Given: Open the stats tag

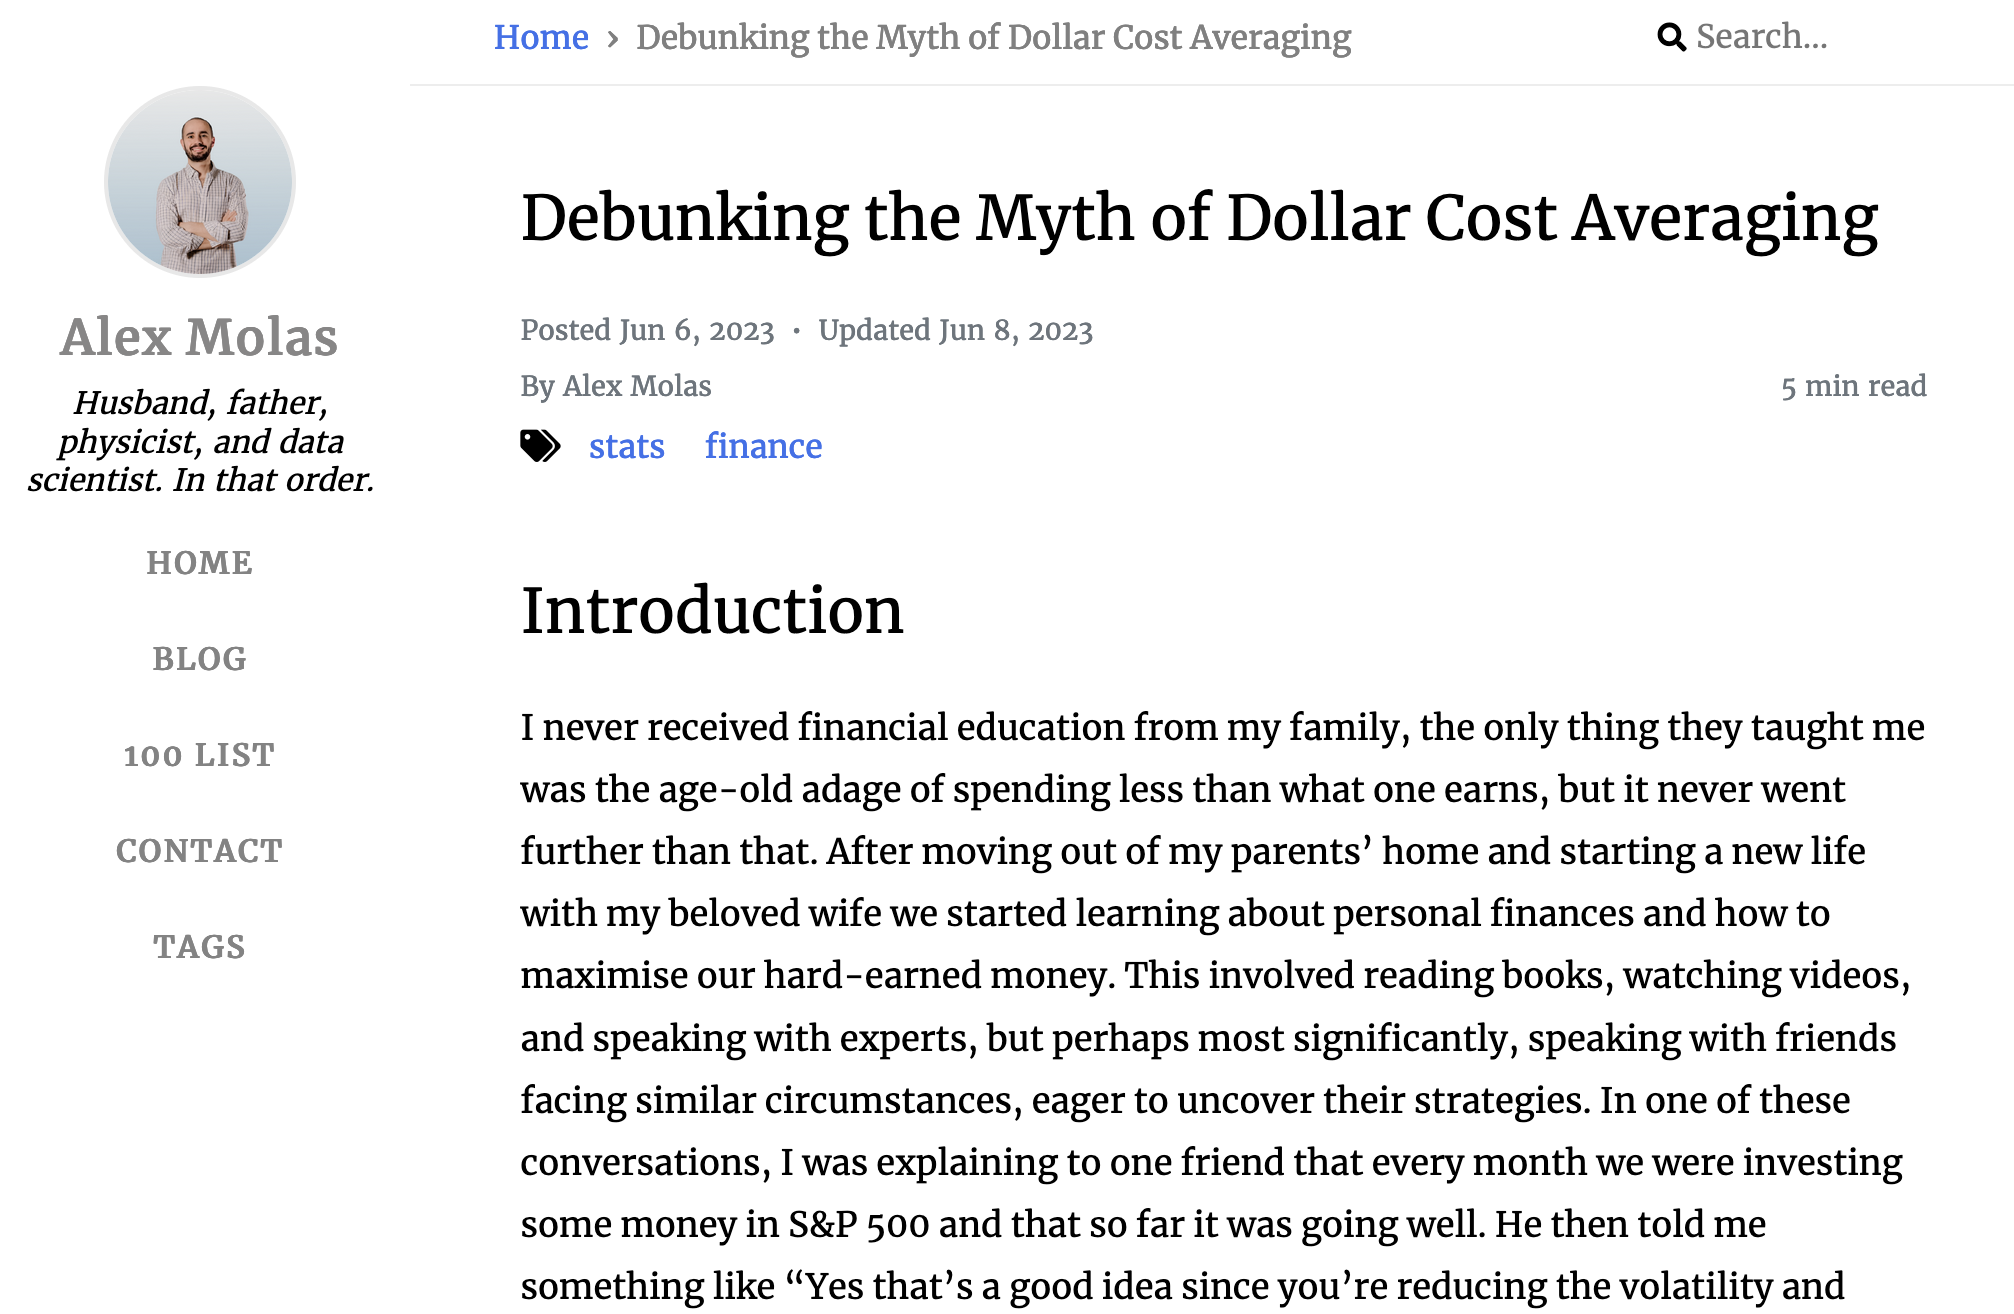Looking at the screenshot, I should pos(627,446).
